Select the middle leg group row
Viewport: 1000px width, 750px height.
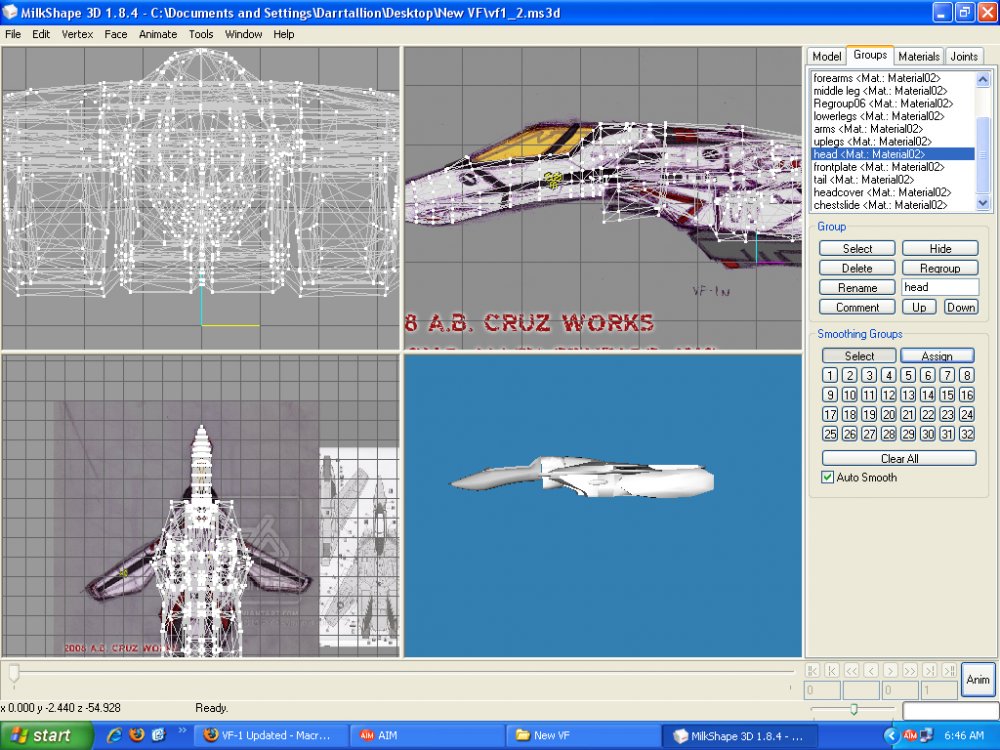893,91
